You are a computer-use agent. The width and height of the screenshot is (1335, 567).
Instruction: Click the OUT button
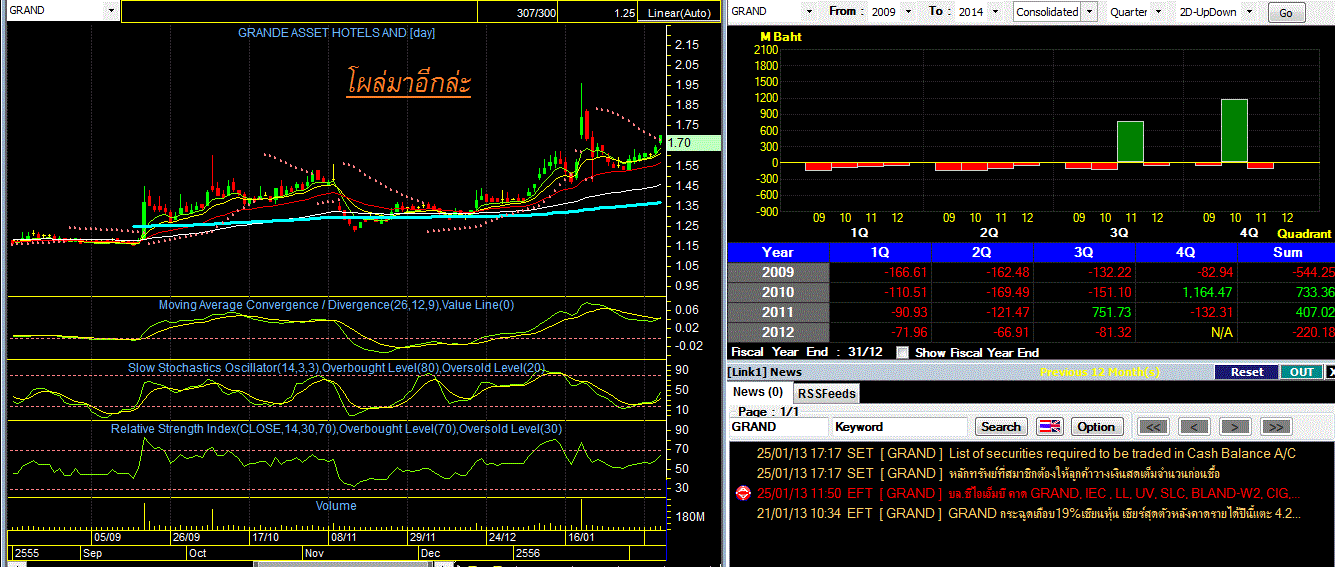1301,372
